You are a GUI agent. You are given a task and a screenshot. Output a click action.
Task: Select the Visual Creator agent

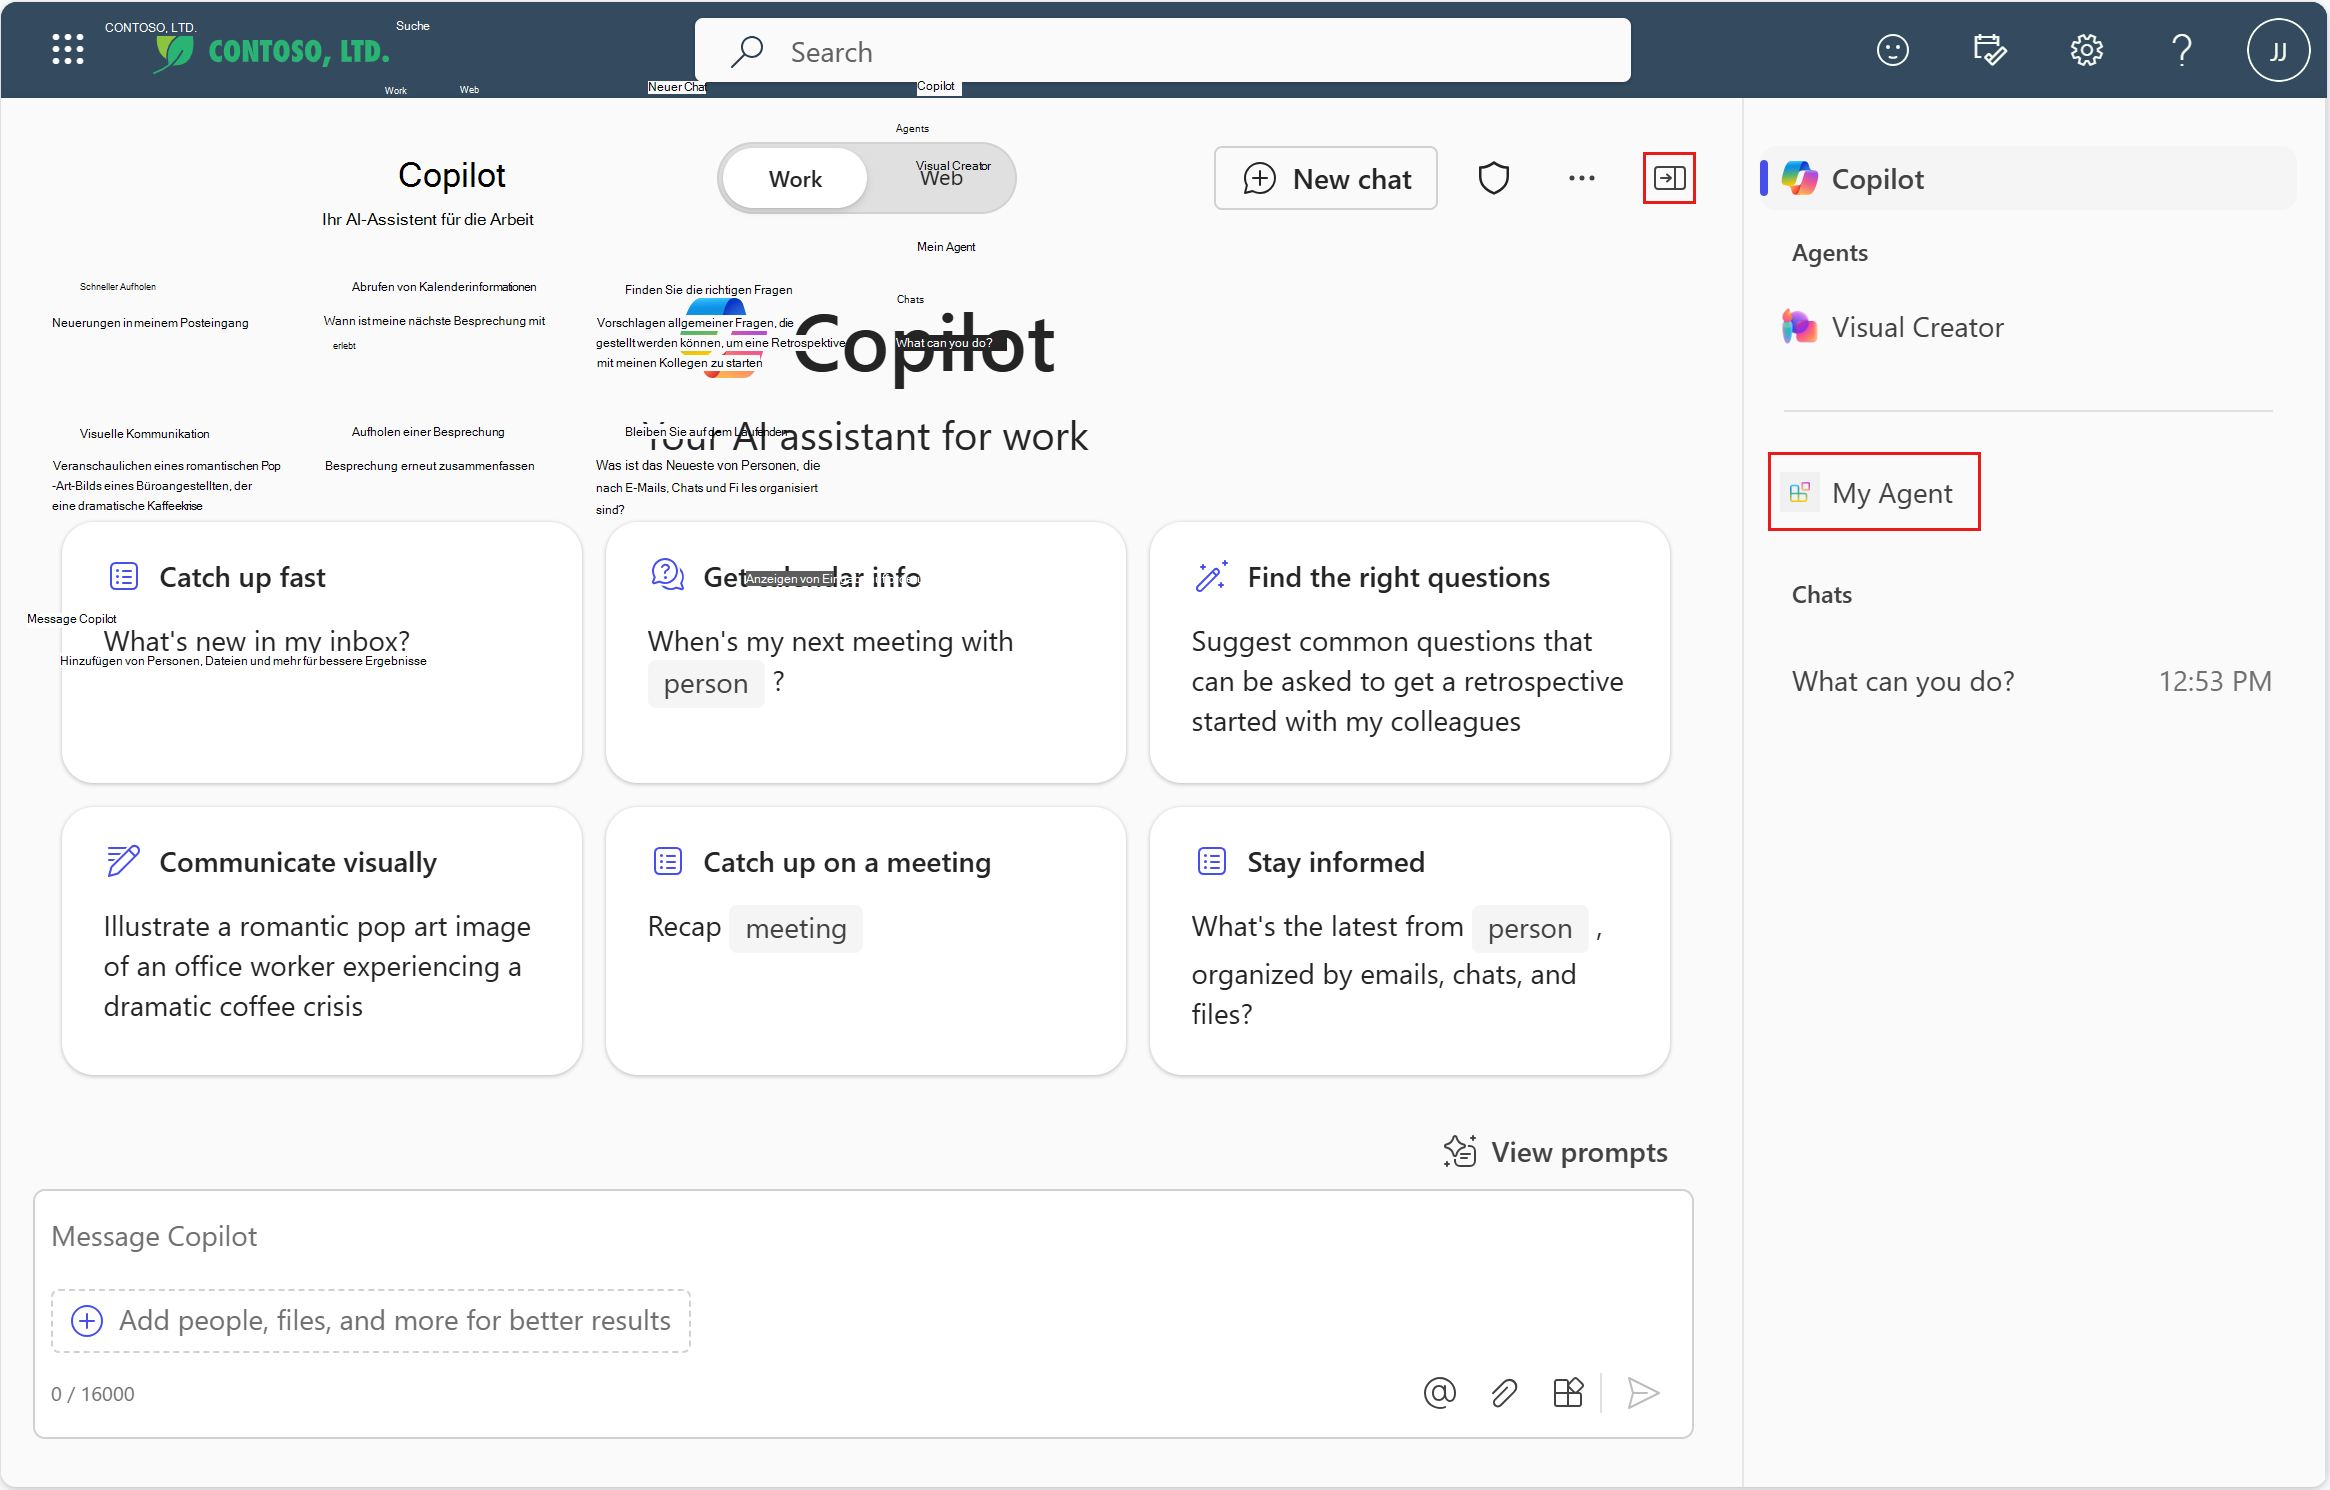pos(1917,326)
